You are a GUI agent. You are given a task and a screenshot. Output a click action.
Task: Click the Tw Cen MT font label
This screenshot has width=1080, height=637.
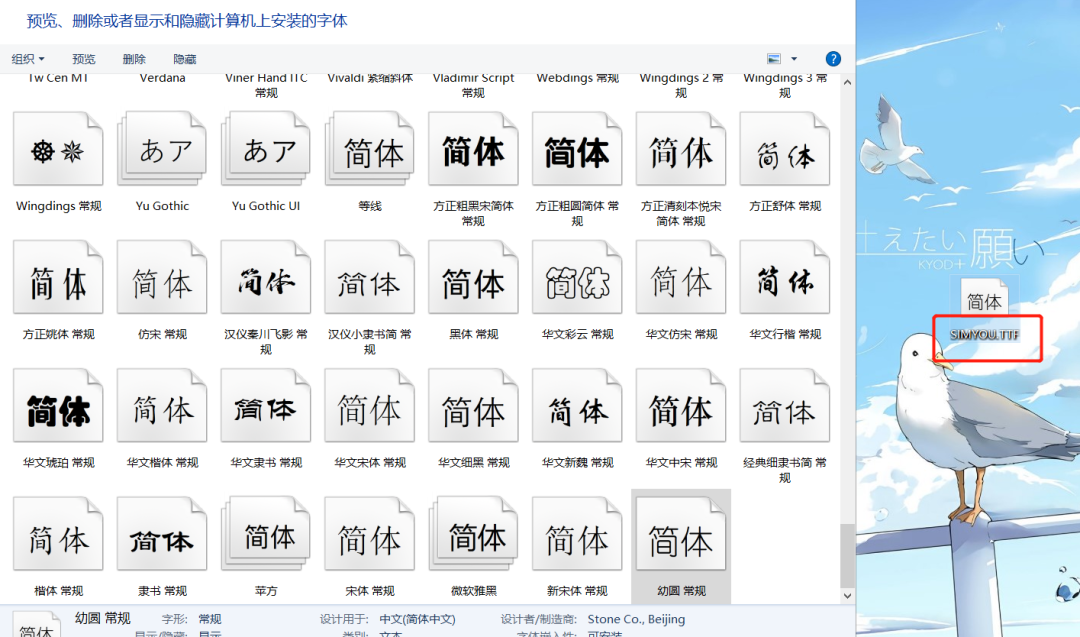59,78
